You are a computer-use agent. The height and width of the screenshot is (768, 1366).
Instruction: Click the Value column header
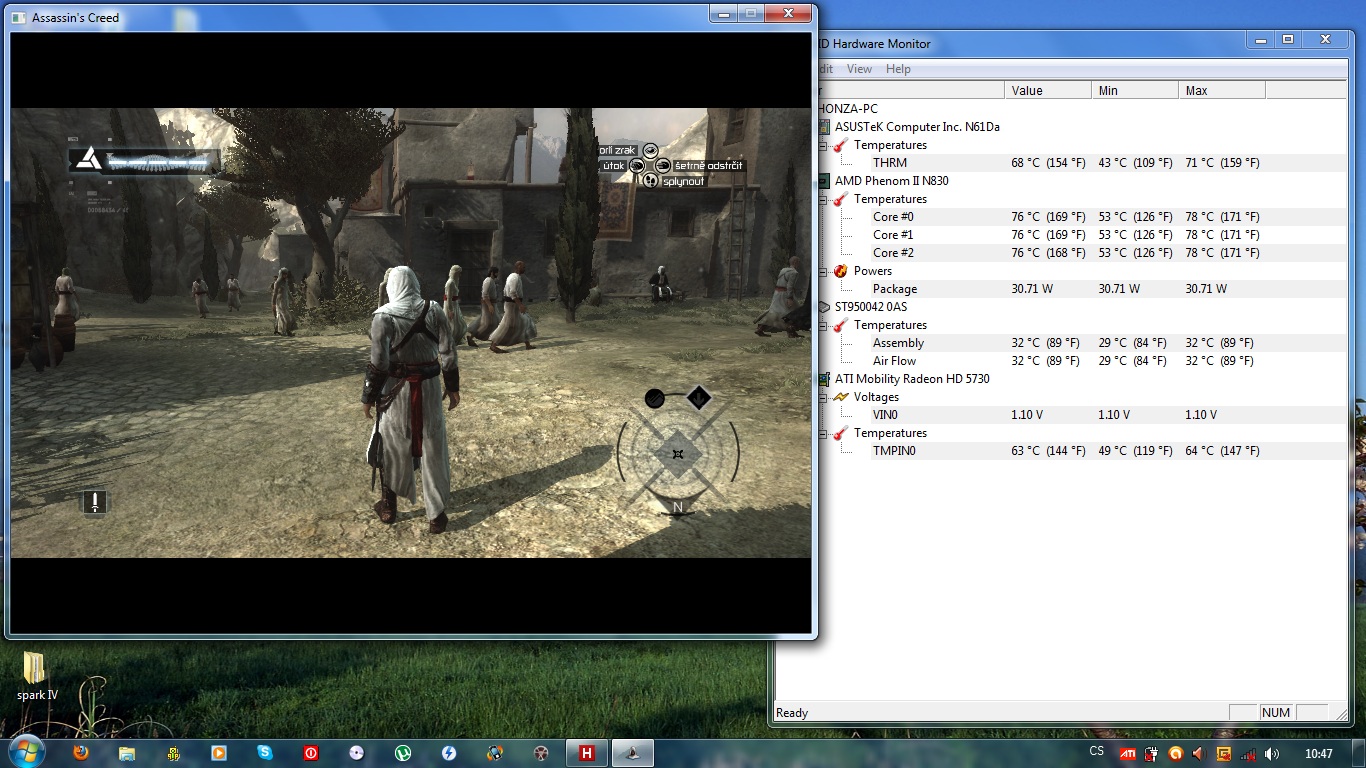pyautogui.click(x=1047, y=90)
